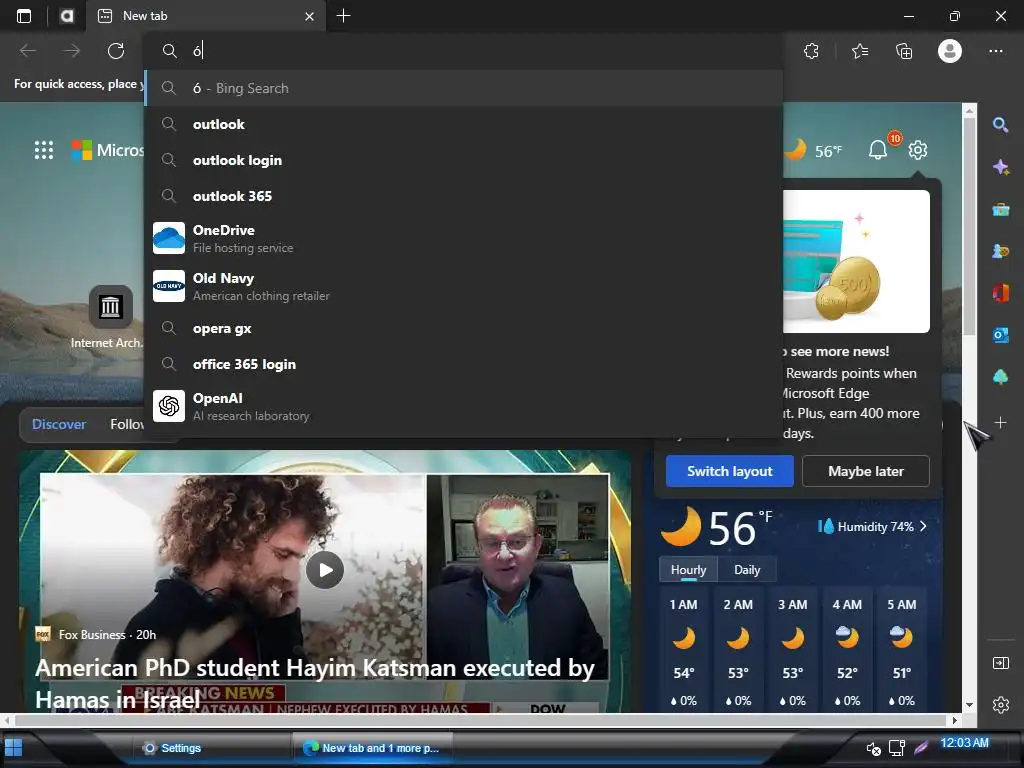This screenshot has height=768, width=1024.
Task: Select the Old Navy suggestion
Action: coord(464,287)
